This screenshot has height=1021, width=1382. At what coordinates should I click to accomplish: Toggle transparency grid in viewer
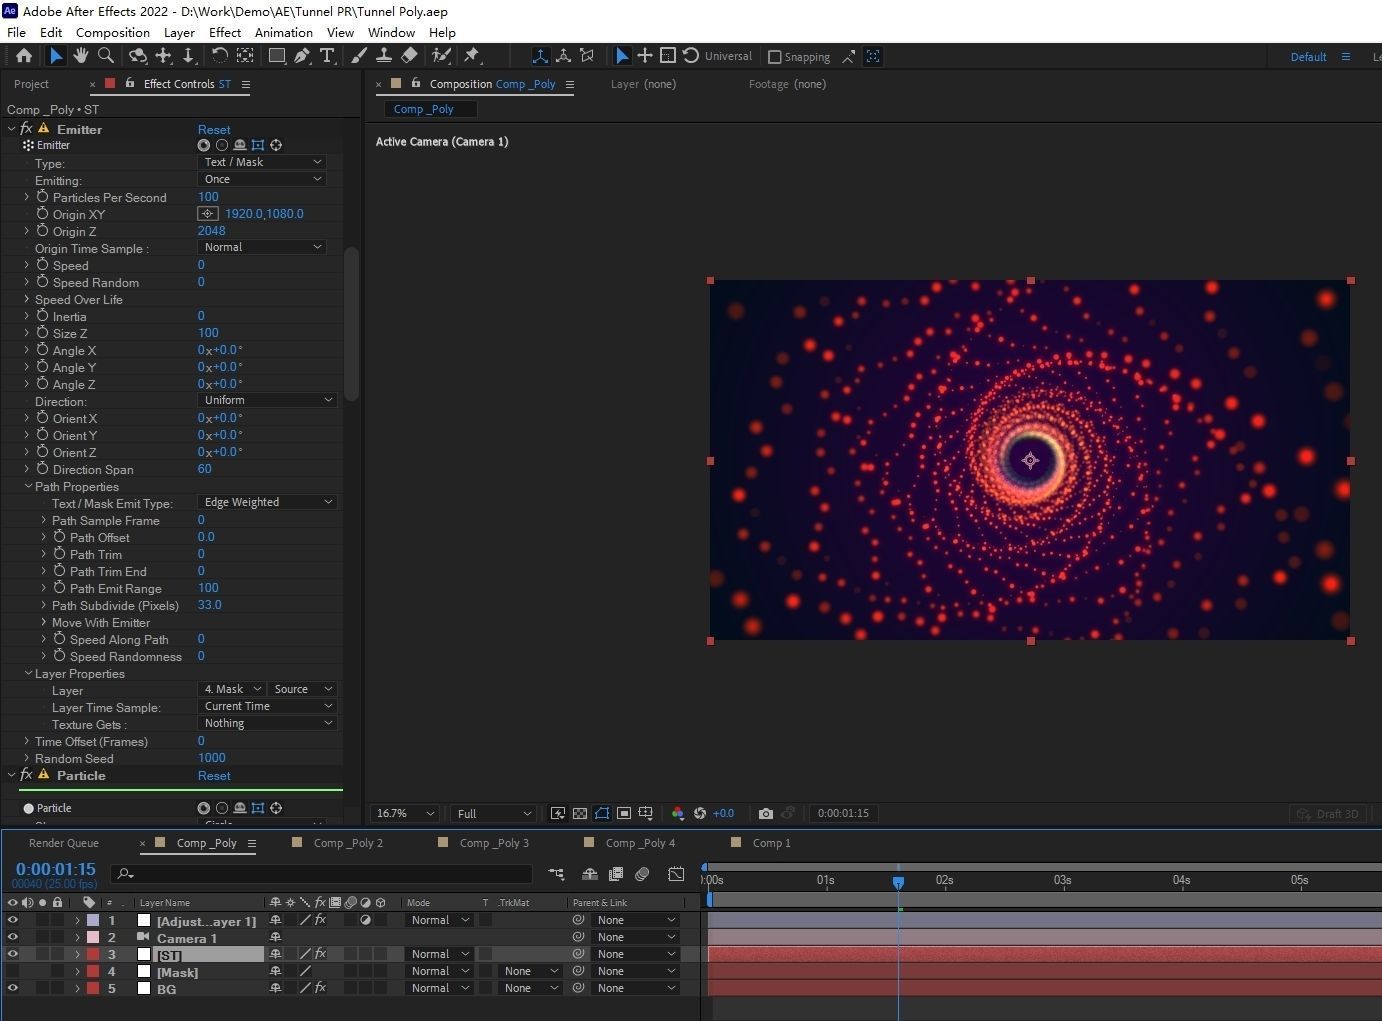(x=580, y=813)
